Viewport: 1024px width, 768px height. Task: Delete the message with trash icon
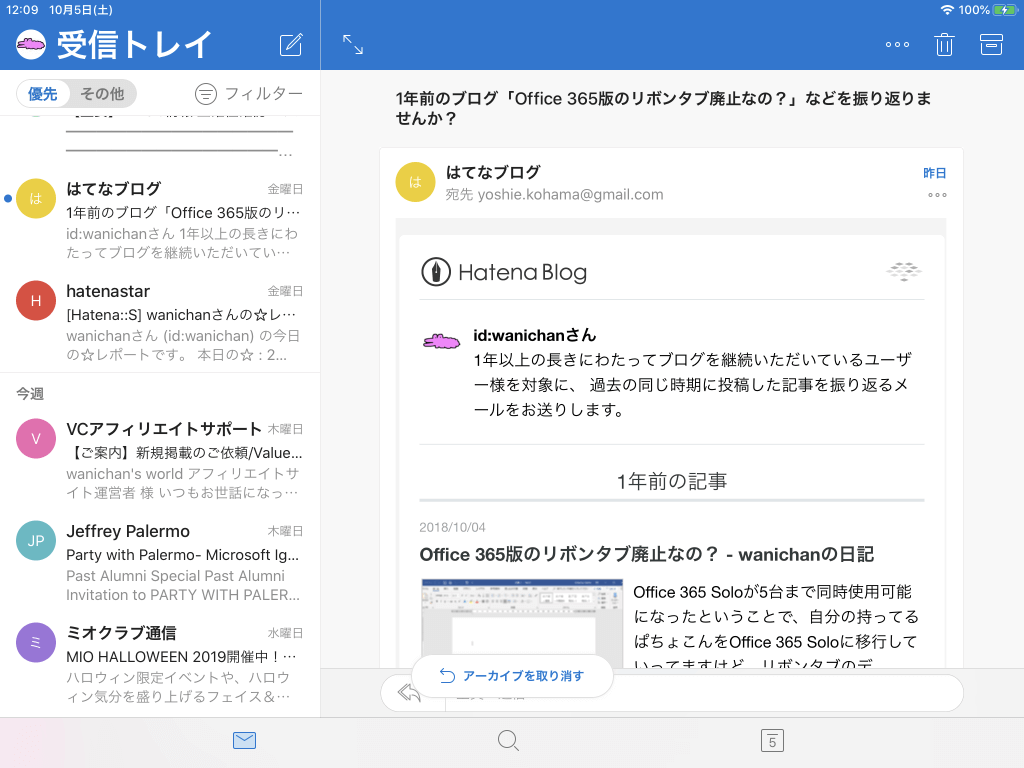944,44
